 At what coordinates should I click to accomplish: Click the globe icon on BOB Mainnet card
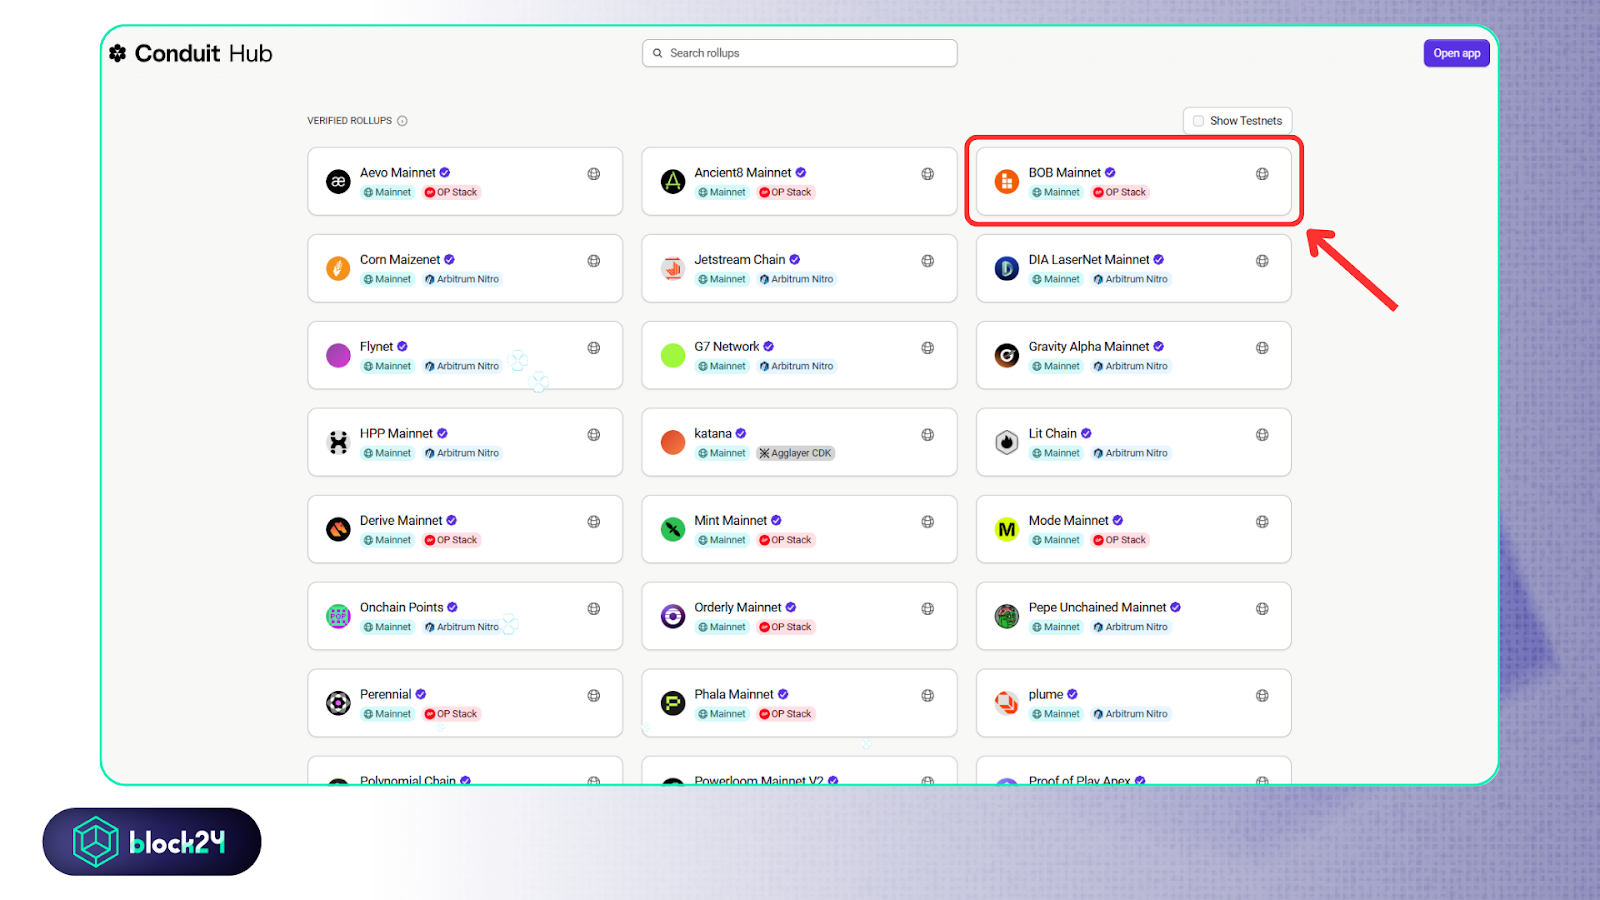[1262, 174]
